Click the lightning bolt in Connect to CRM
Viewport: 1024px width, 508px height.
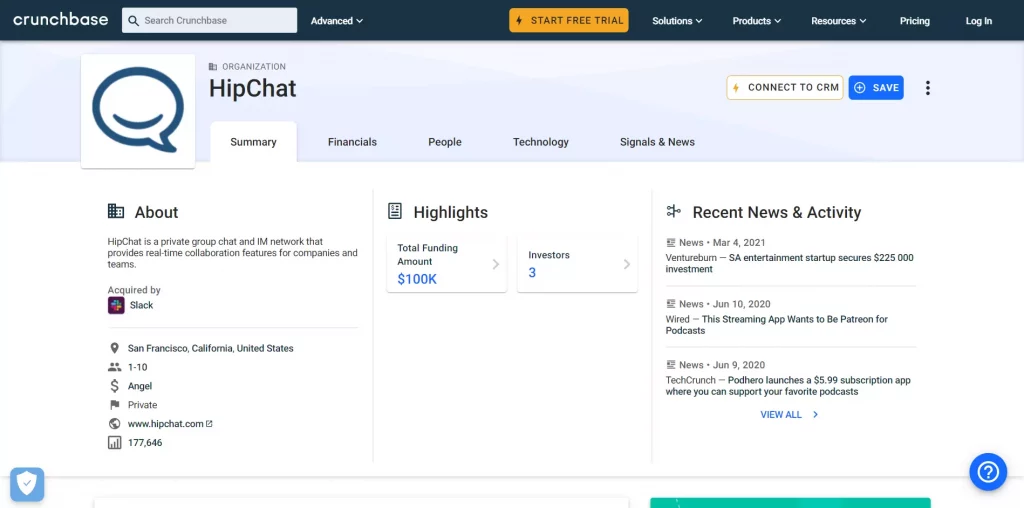tap(736, 87)
